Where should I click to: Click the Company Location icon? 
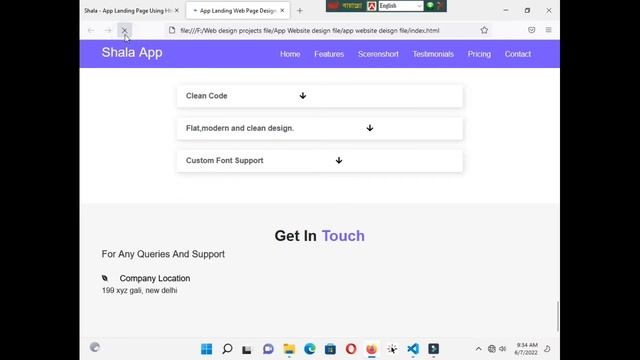(x=105, y=278)
